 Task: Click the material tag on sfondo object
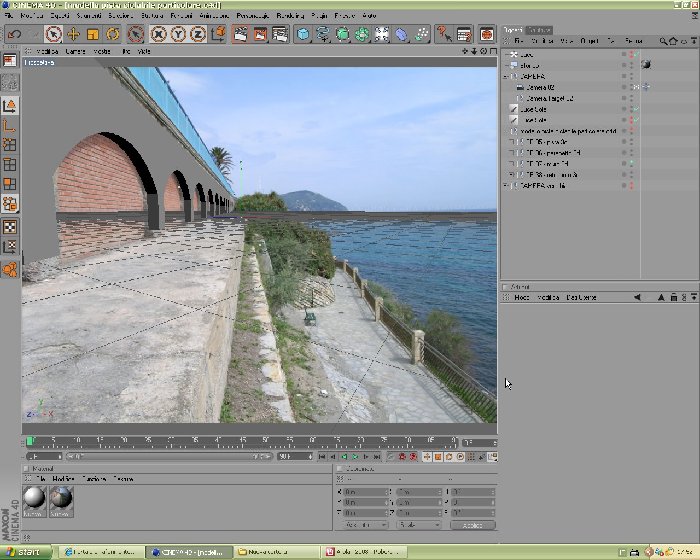[646, 65]
